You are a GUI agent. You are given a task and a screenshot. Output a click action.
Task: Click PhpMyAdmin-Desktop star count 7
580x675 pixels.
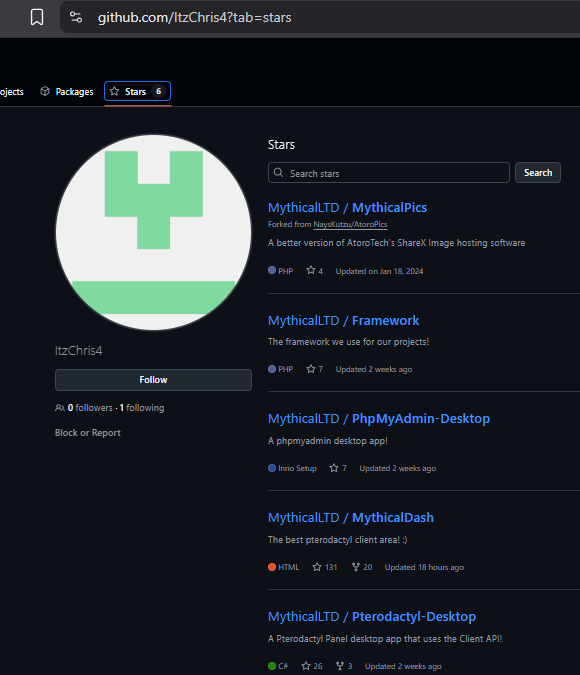point(338,468)
